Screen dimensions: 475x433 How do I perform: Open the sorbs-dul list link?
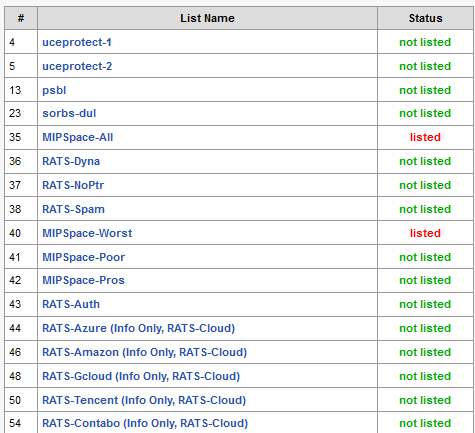69,113
